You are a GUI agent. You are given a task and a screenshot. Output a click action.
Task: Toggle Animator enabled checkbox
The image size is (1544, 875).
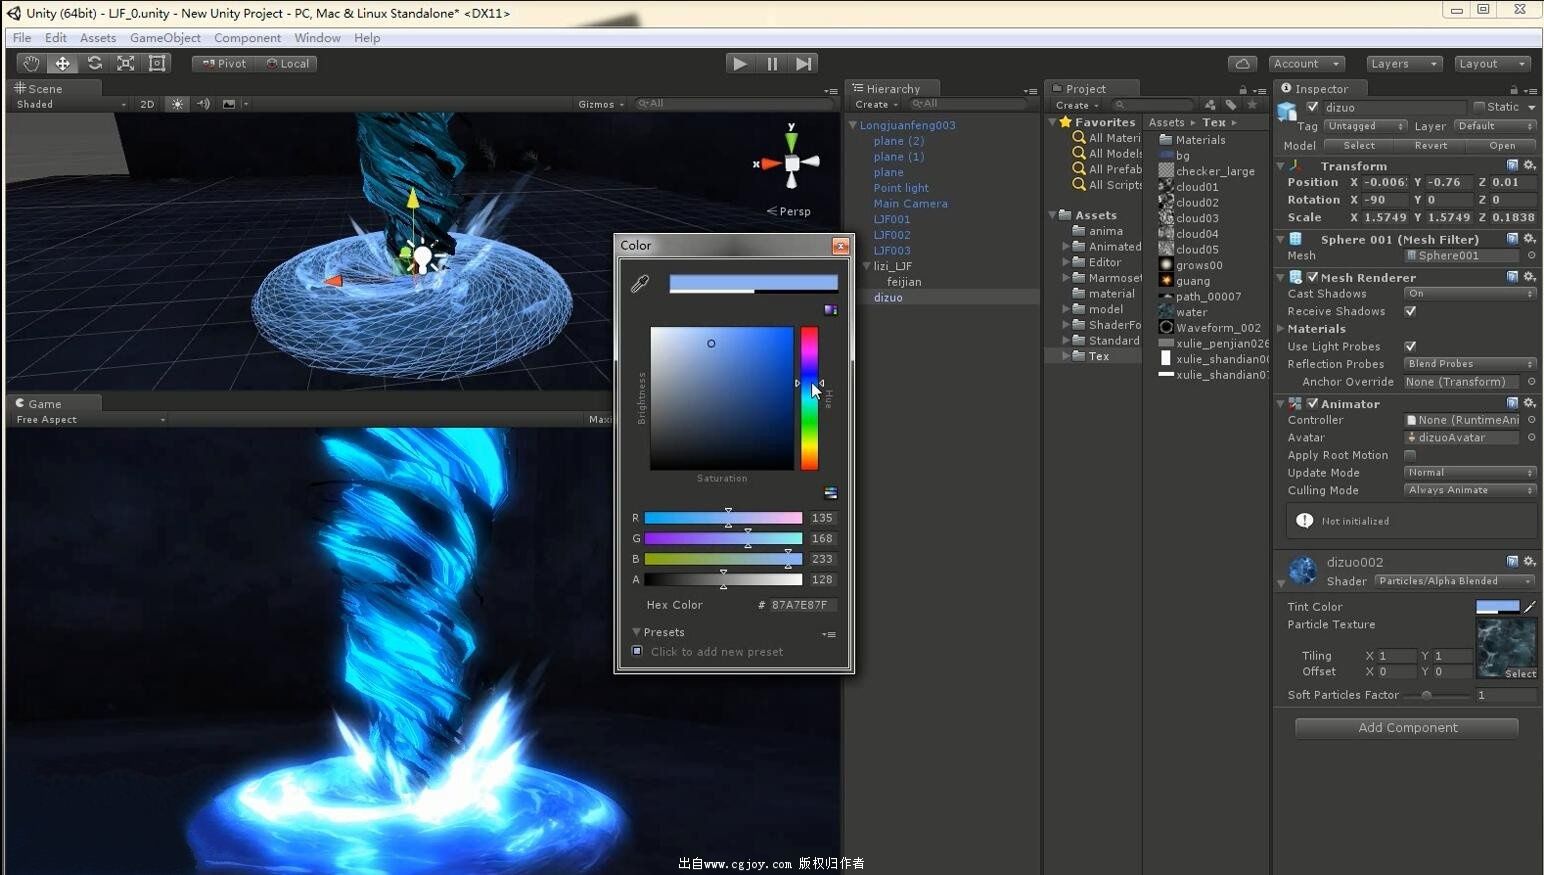coord(1312,403)
